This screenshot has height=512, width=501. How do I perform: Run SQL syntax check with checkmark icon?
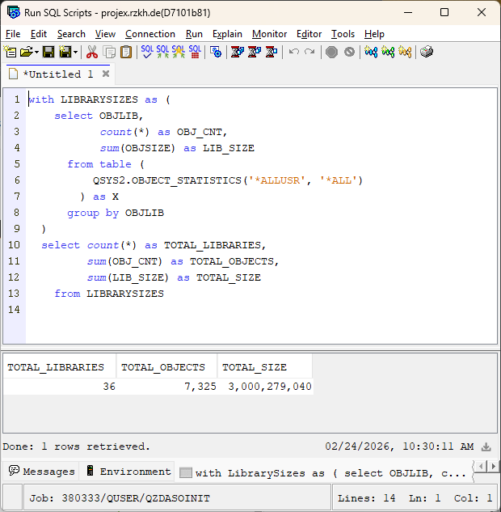147,52
